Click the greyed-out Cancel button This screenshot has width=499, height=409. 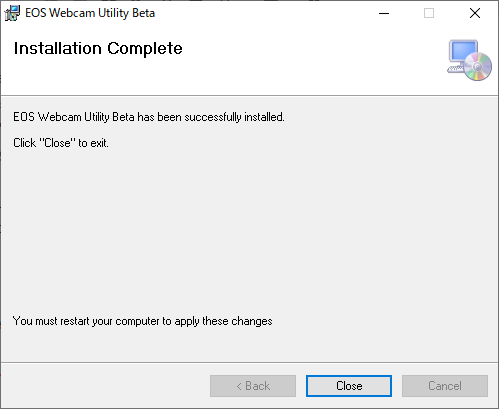pos(445,386)
